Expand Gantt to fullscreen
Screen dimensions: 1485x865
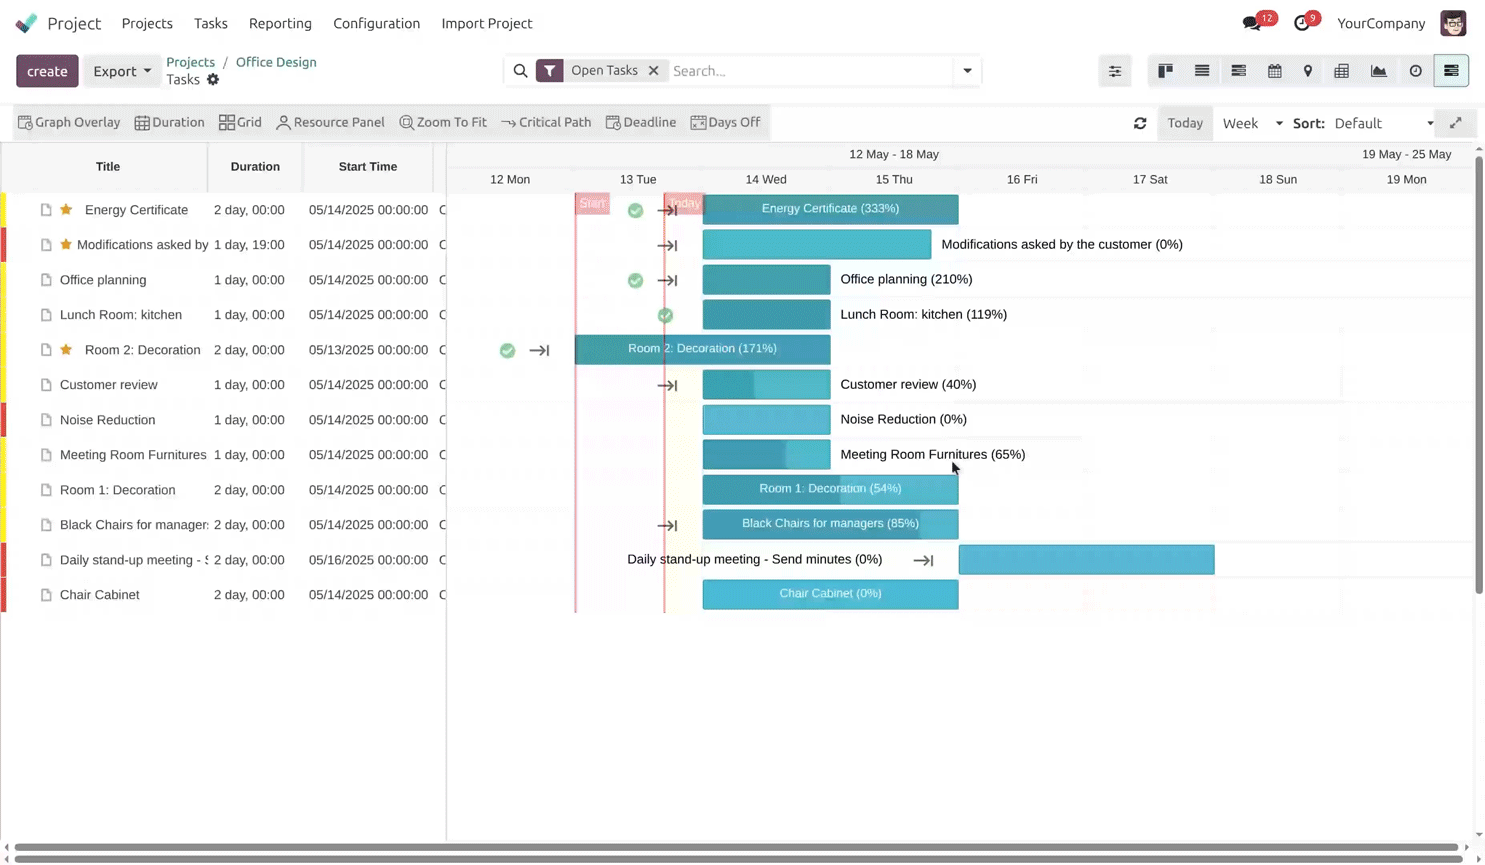tap(1456, 123)
